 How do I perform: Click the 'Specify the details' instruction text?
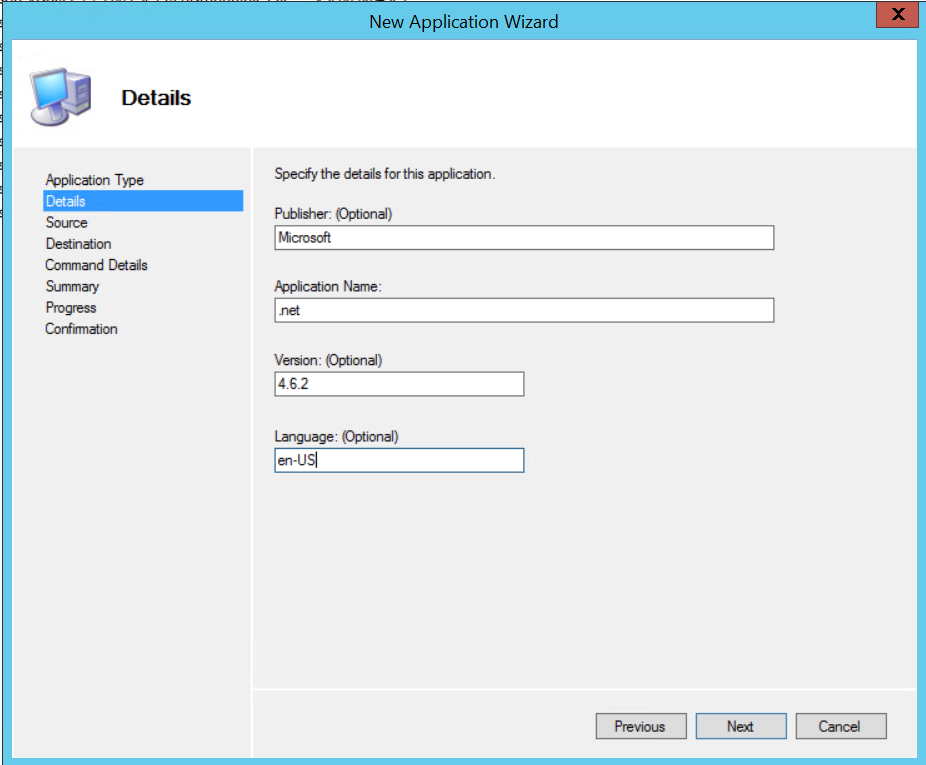385,174
